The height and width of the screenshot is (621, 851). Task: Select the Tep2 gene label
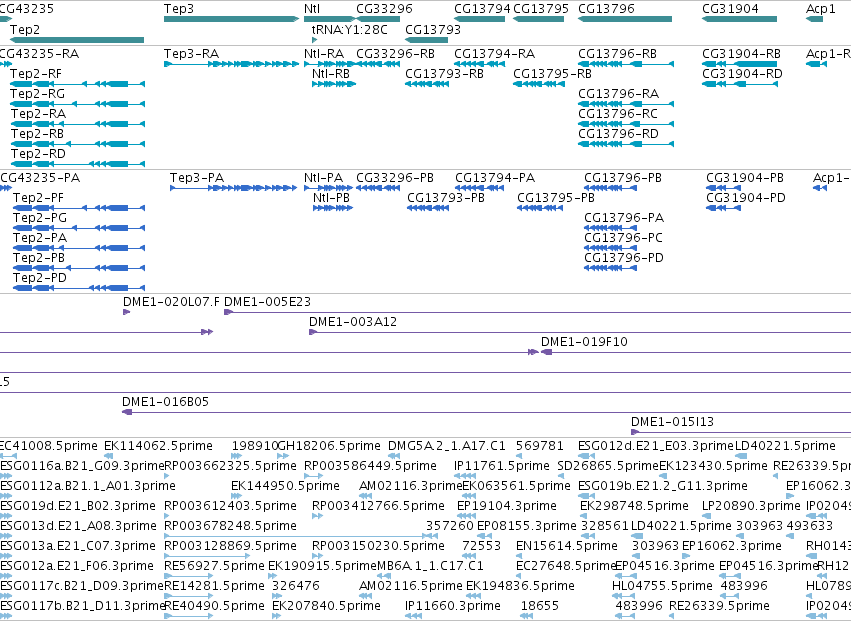click(24, 29)
